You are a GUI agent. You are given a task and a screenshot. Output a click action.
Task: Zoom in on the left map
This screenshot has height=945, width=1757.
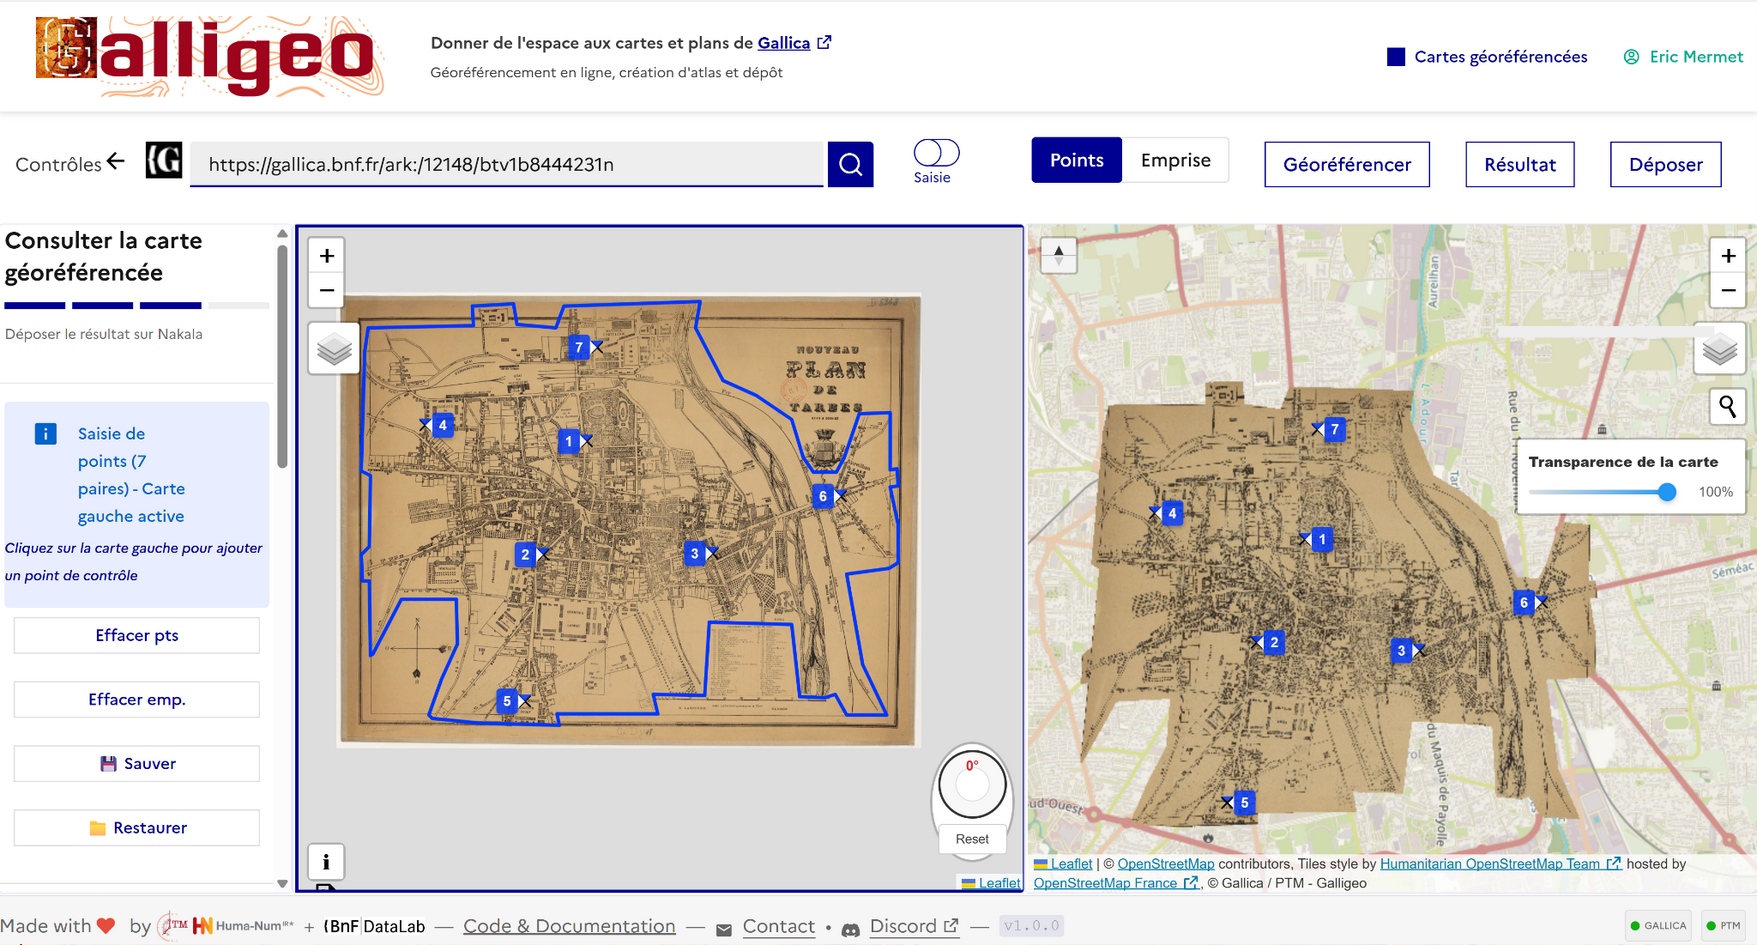[x=327, y=256]
